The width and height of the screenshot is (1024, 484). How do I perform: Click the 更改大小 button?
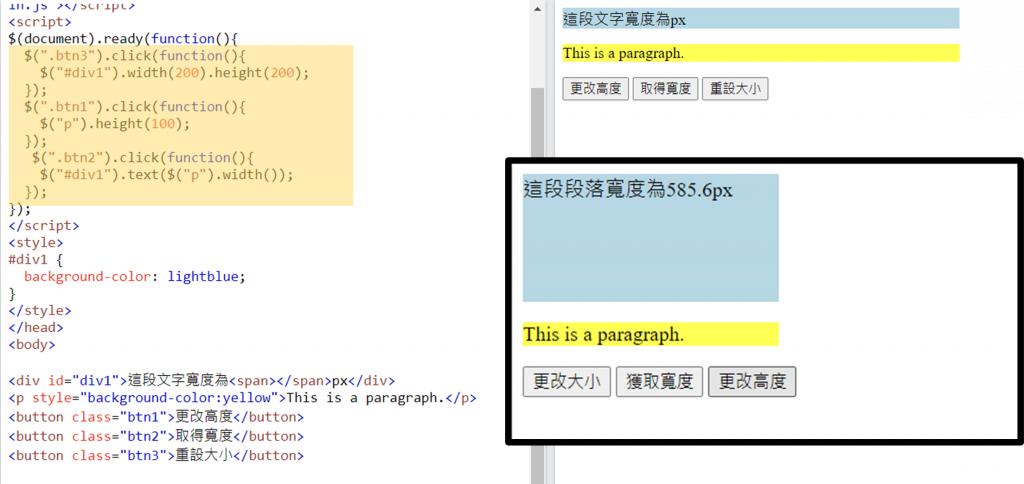pyautogui.click(x=567, y=381)
